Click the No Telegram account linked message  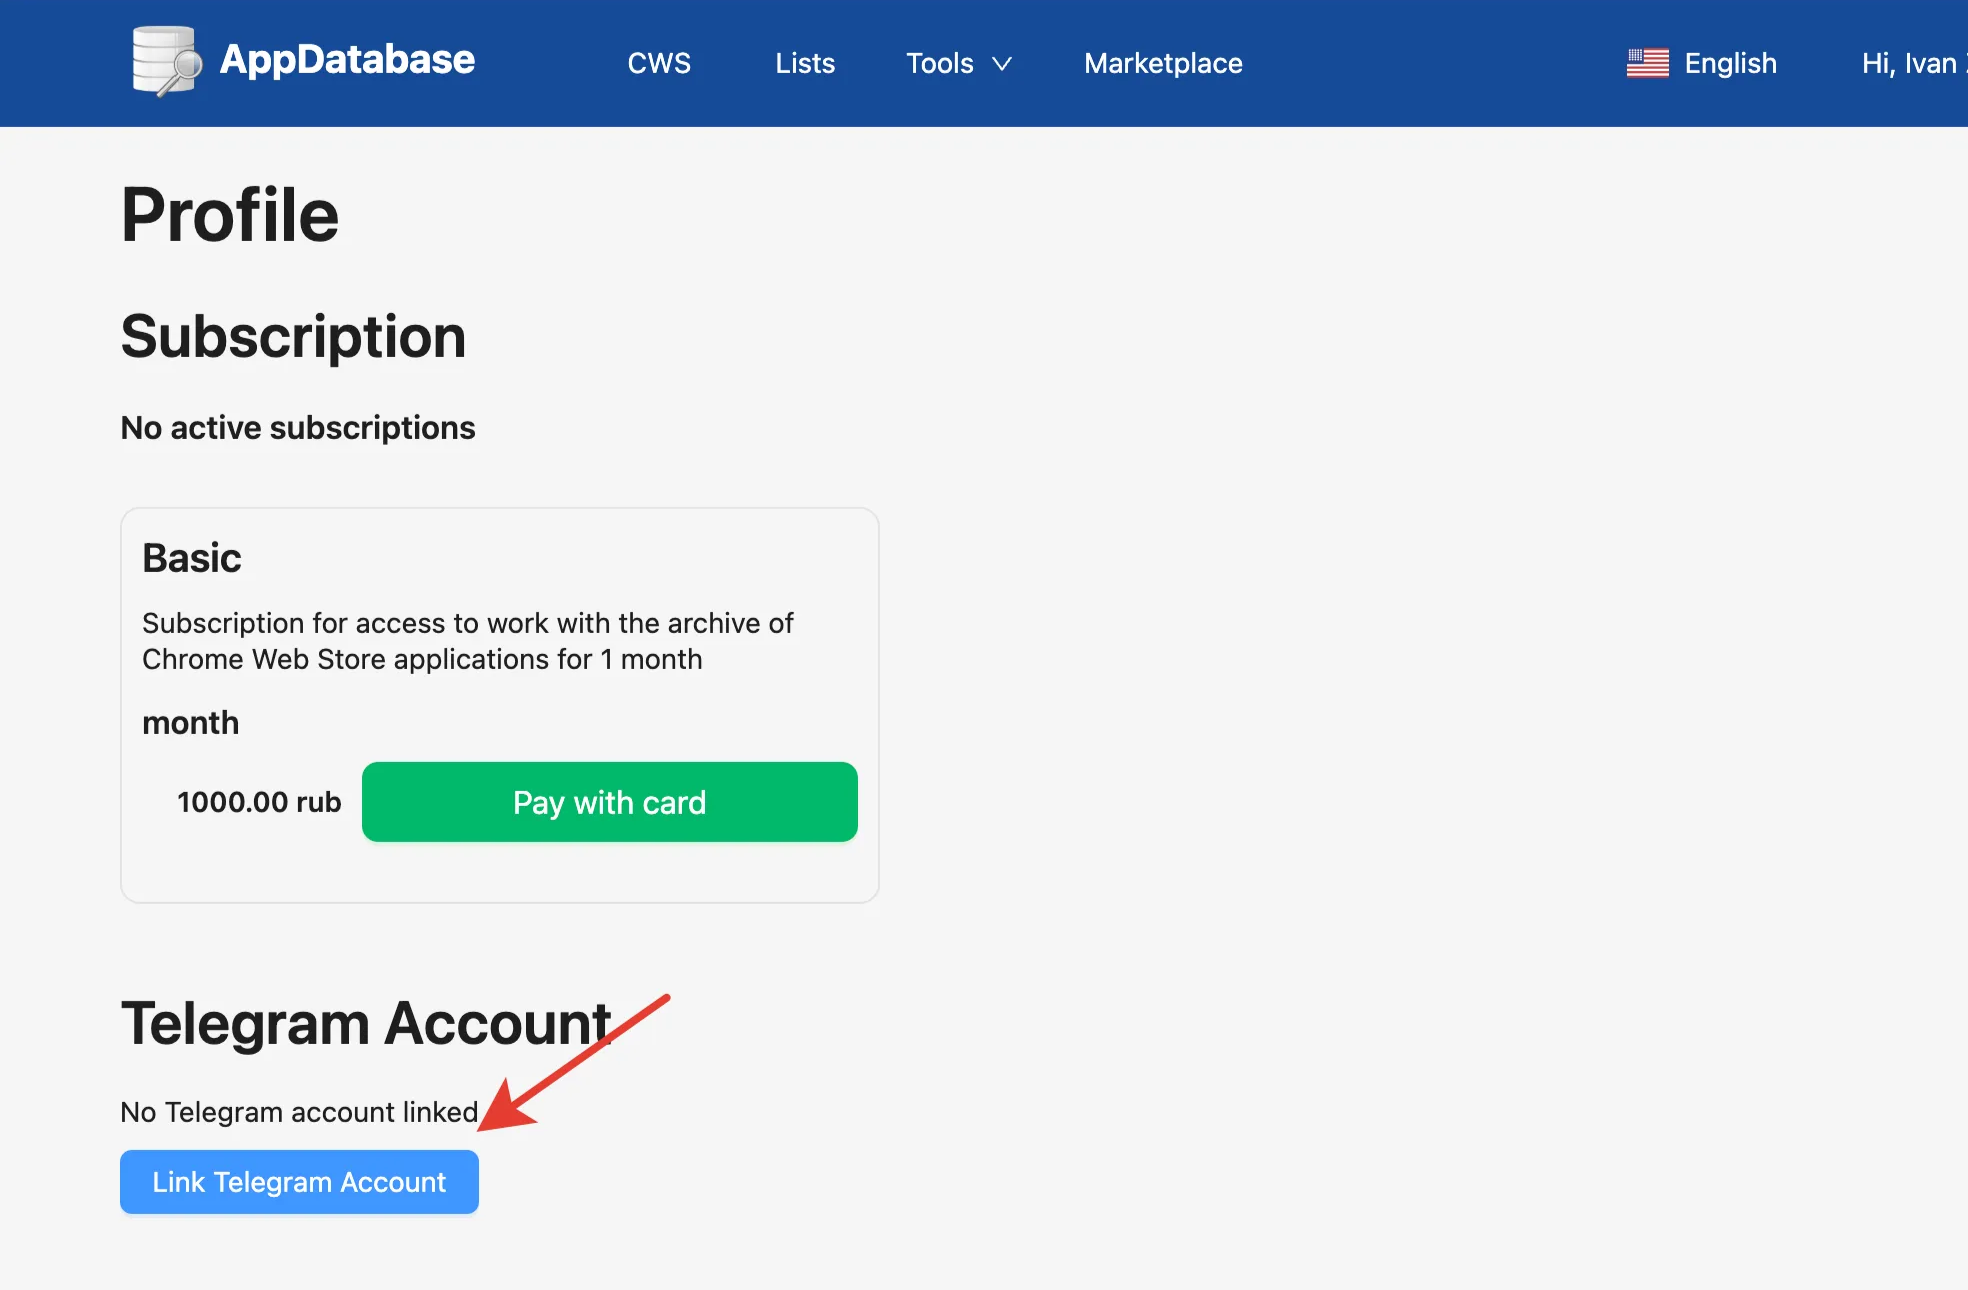[299, 1112]
